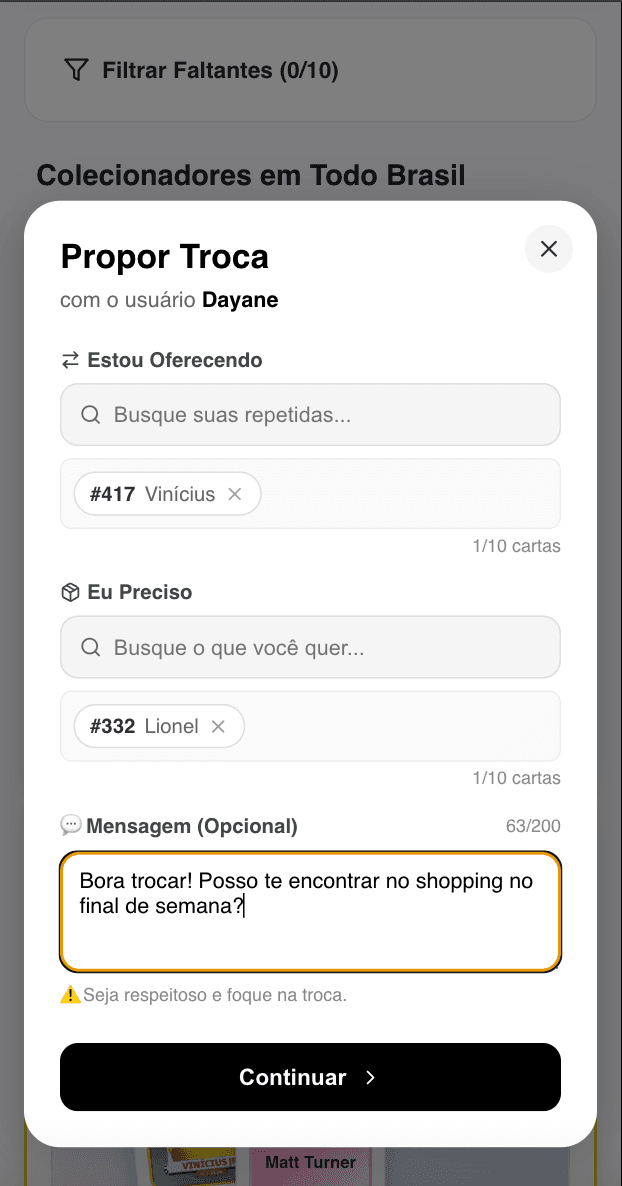
Task: Click the swap arrows icon beside Estou Oferecendo
Action: 70,360
